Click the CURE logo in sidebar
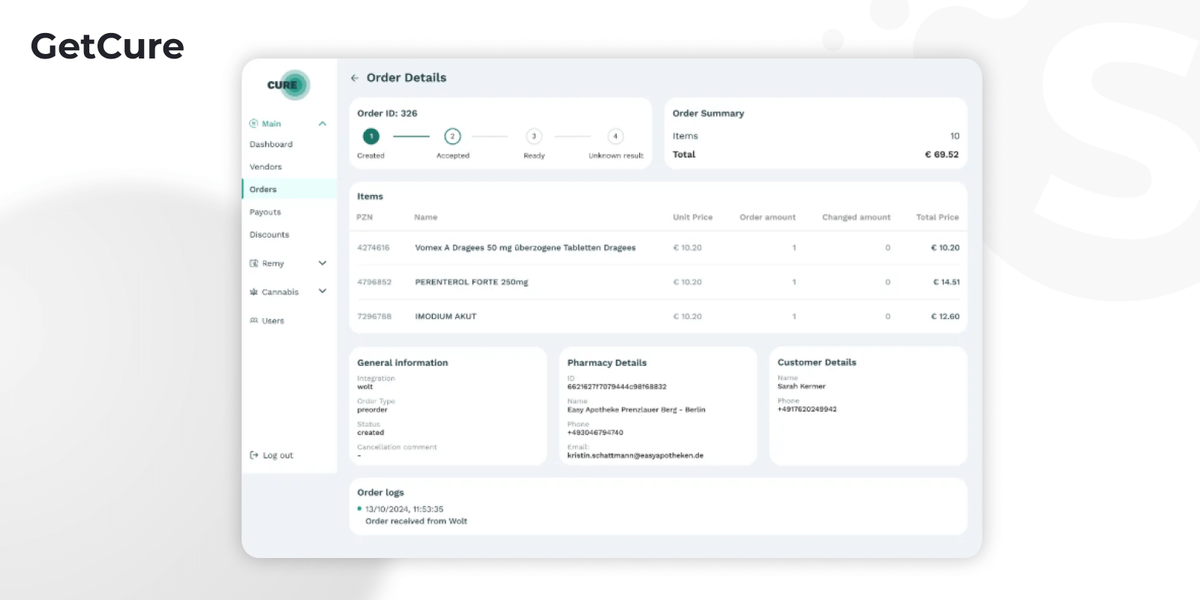 (288, 85)
